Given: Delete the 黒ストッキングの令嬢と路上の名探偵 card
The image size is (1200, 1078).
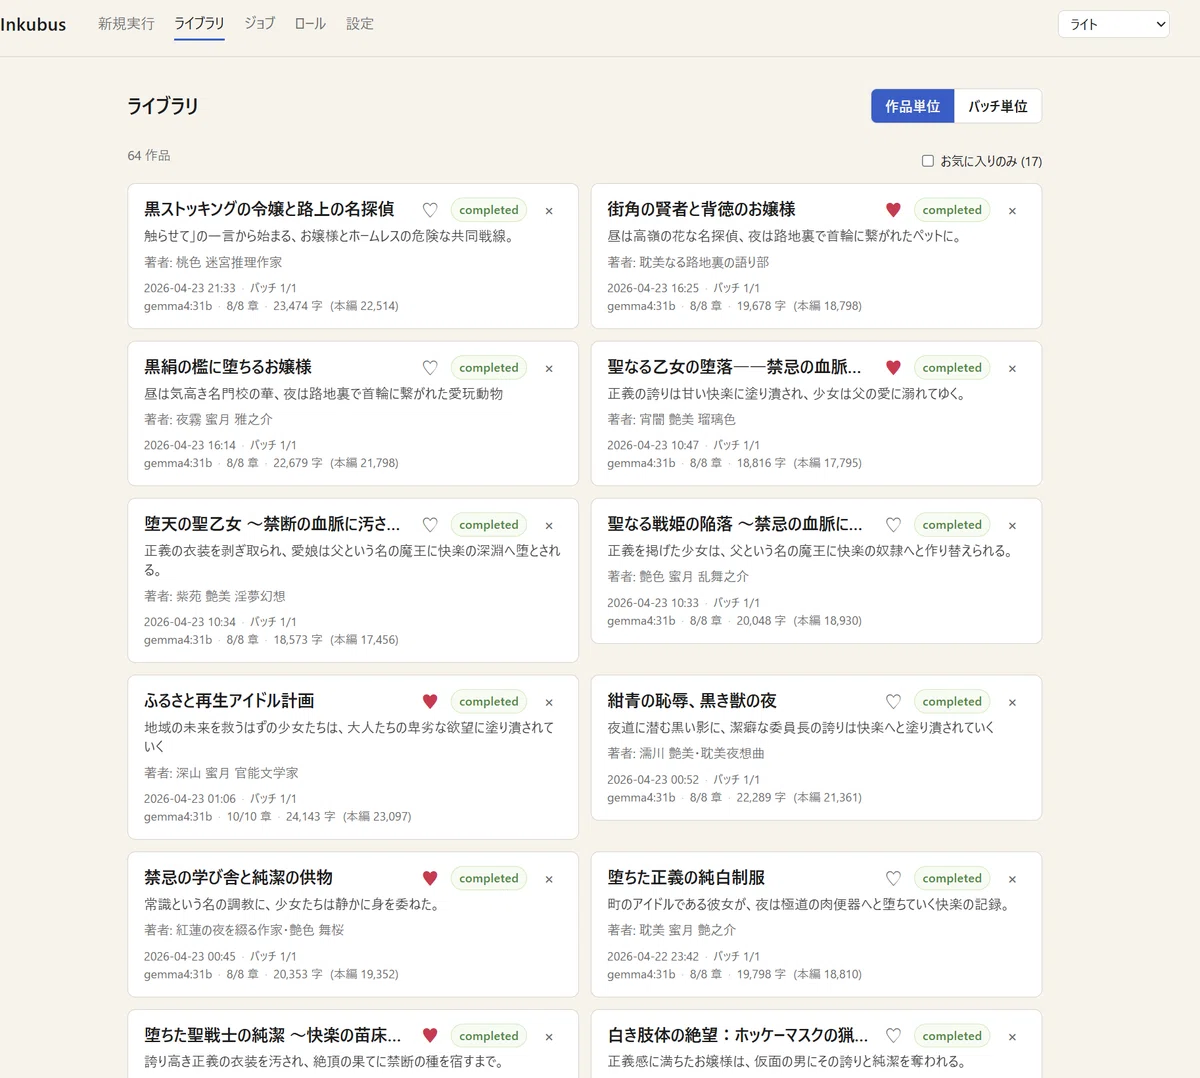Looking at the screenshot, I should pyautogui.click(x=549, y=211).
